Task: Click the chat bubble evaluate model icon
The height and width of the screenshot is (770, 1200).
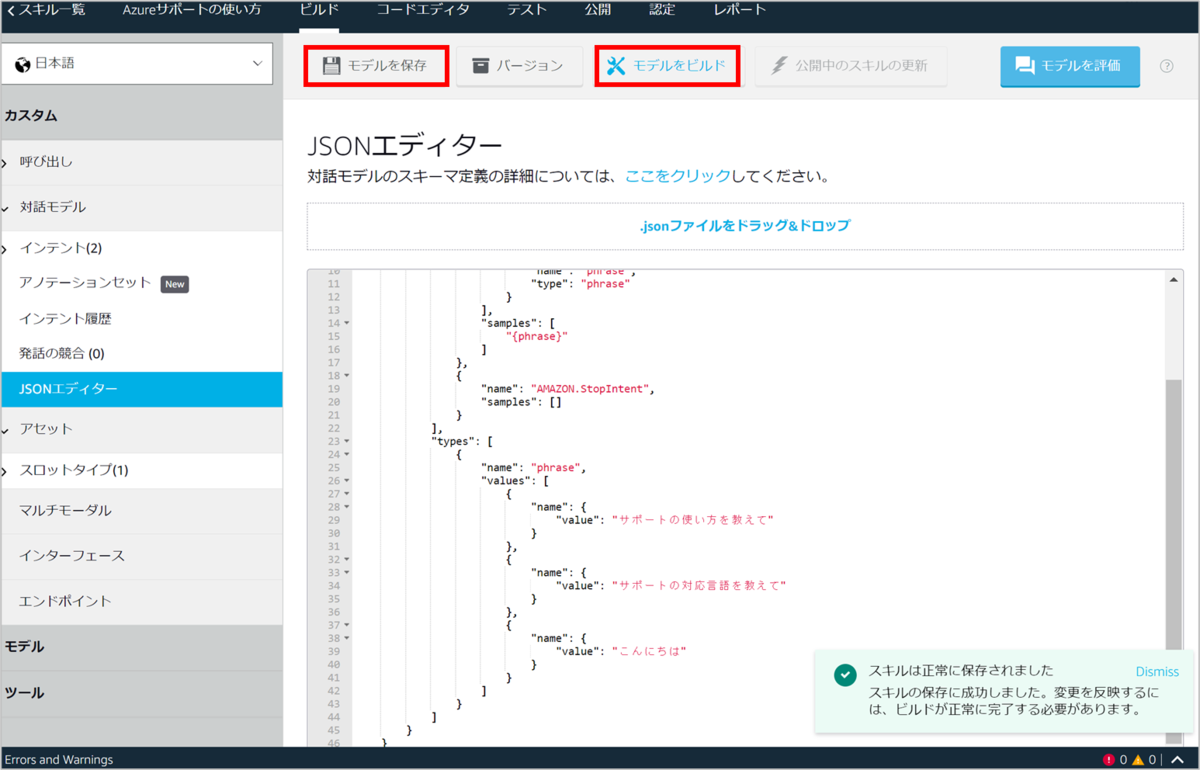Action: 1025,66
